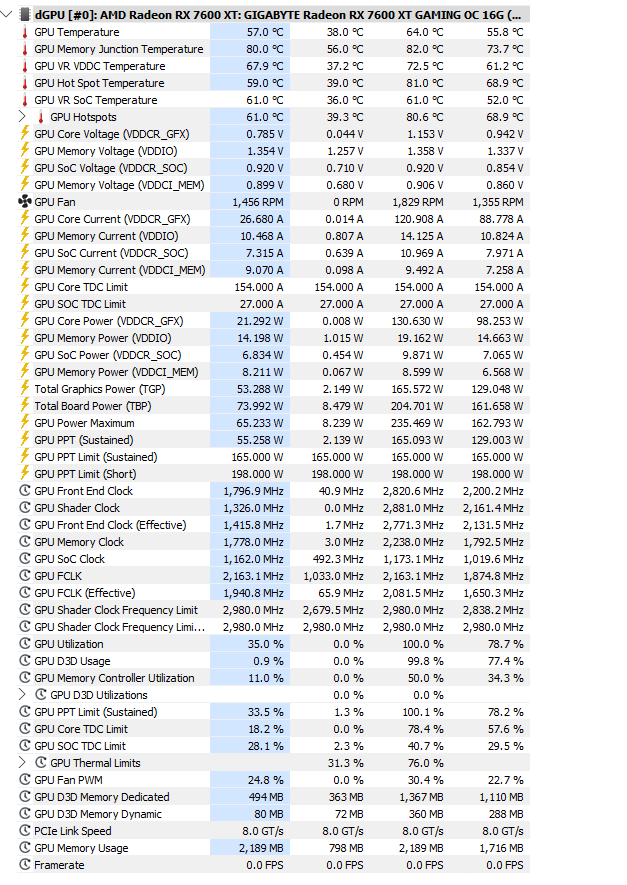Select GPU SoC Current (VDDCR_SOC) row label
The image size is (627, 885).
[x=111, y=253]
